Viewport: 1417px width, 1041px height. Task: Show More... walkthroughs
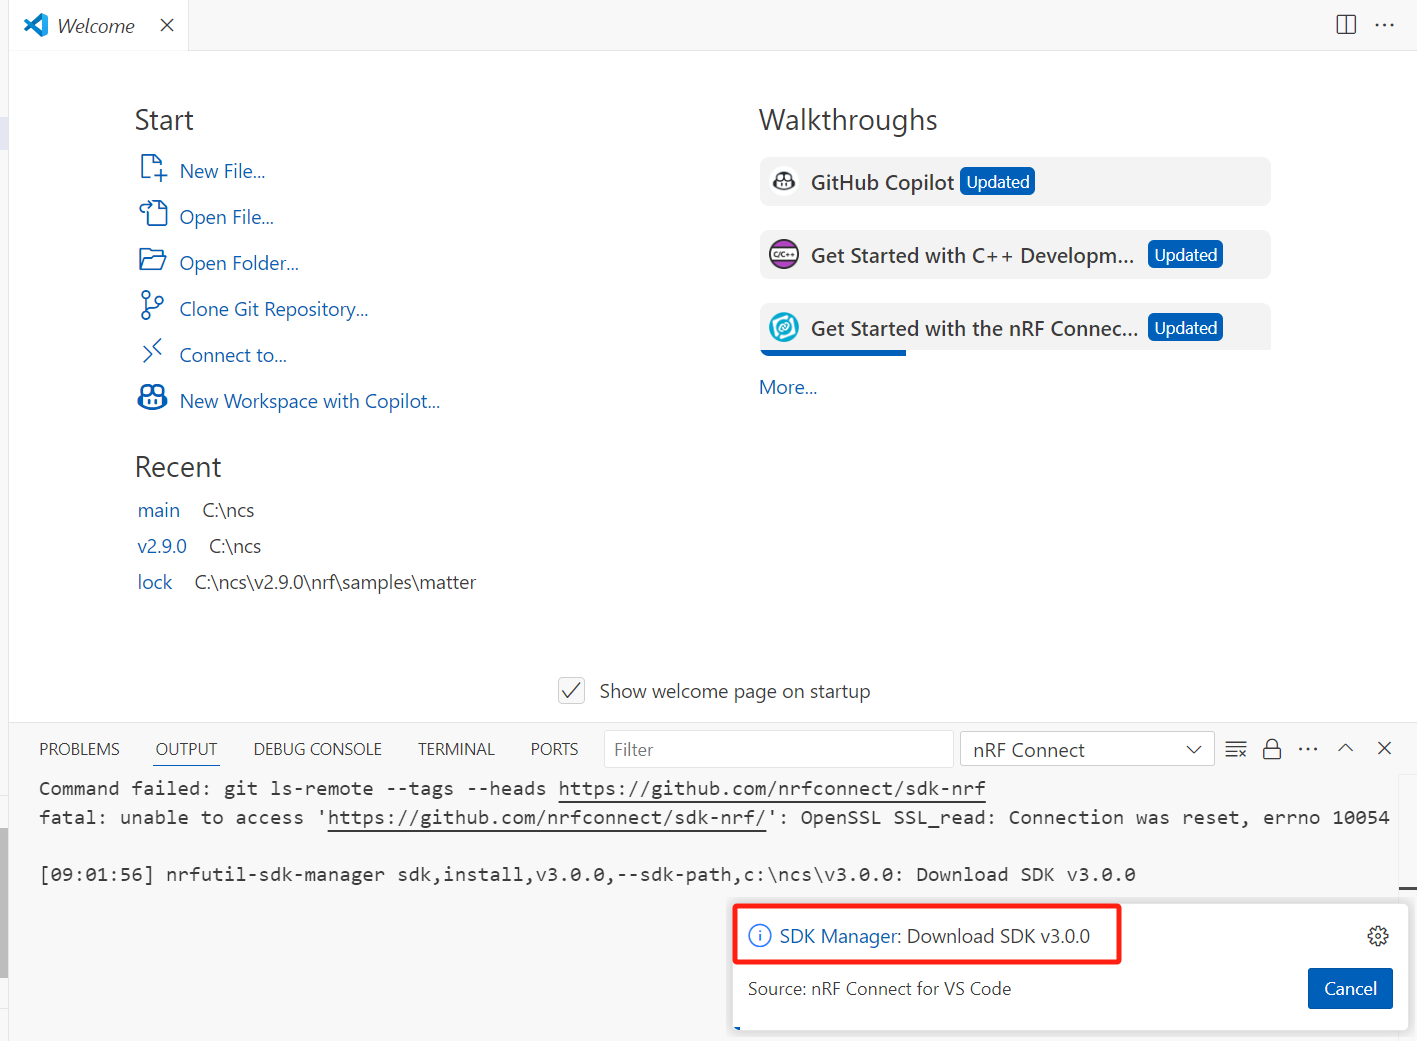coord(788,387)
